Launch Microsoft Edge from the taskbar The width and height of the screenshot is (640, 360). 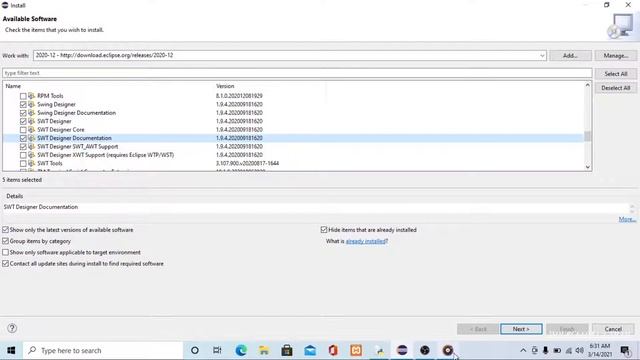pyautogui.click(x=241, y=350)
